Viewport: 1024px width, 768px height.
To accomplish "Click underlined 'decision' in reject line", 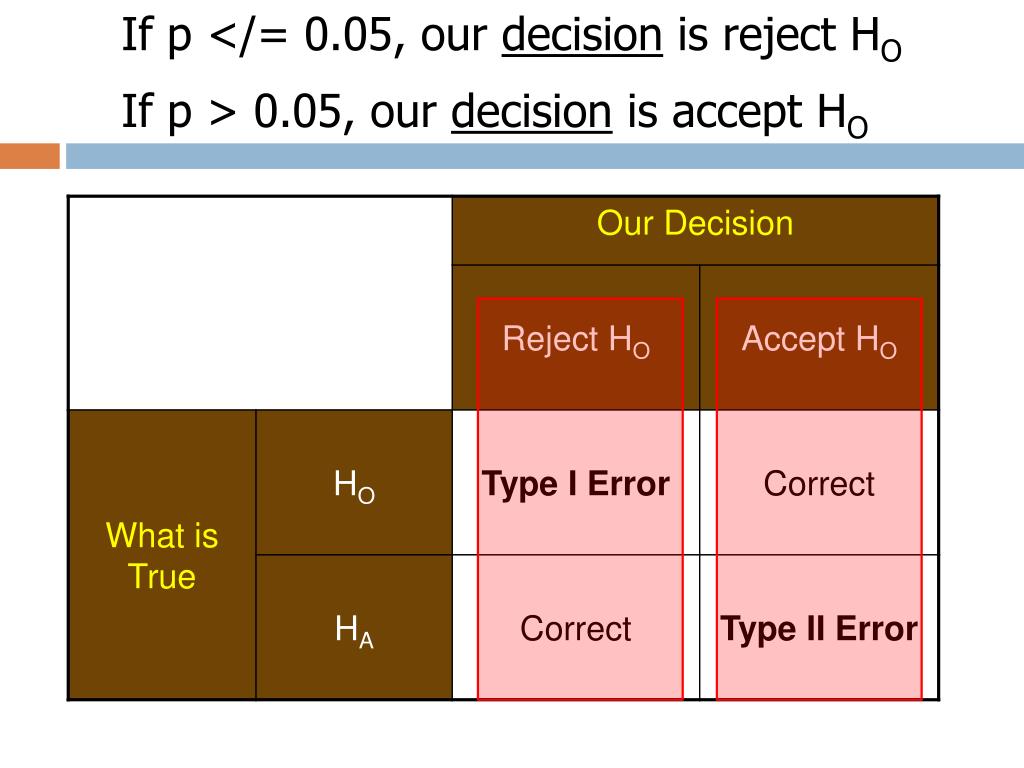I will coord(582,35).
